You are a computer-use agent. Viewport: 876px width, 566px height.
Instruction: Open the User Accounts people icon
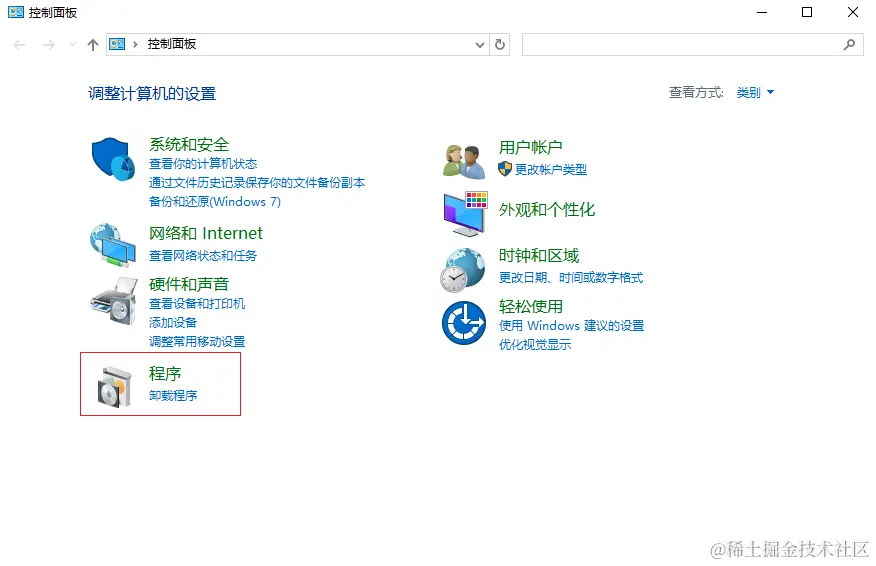click(x=464, y=161)
